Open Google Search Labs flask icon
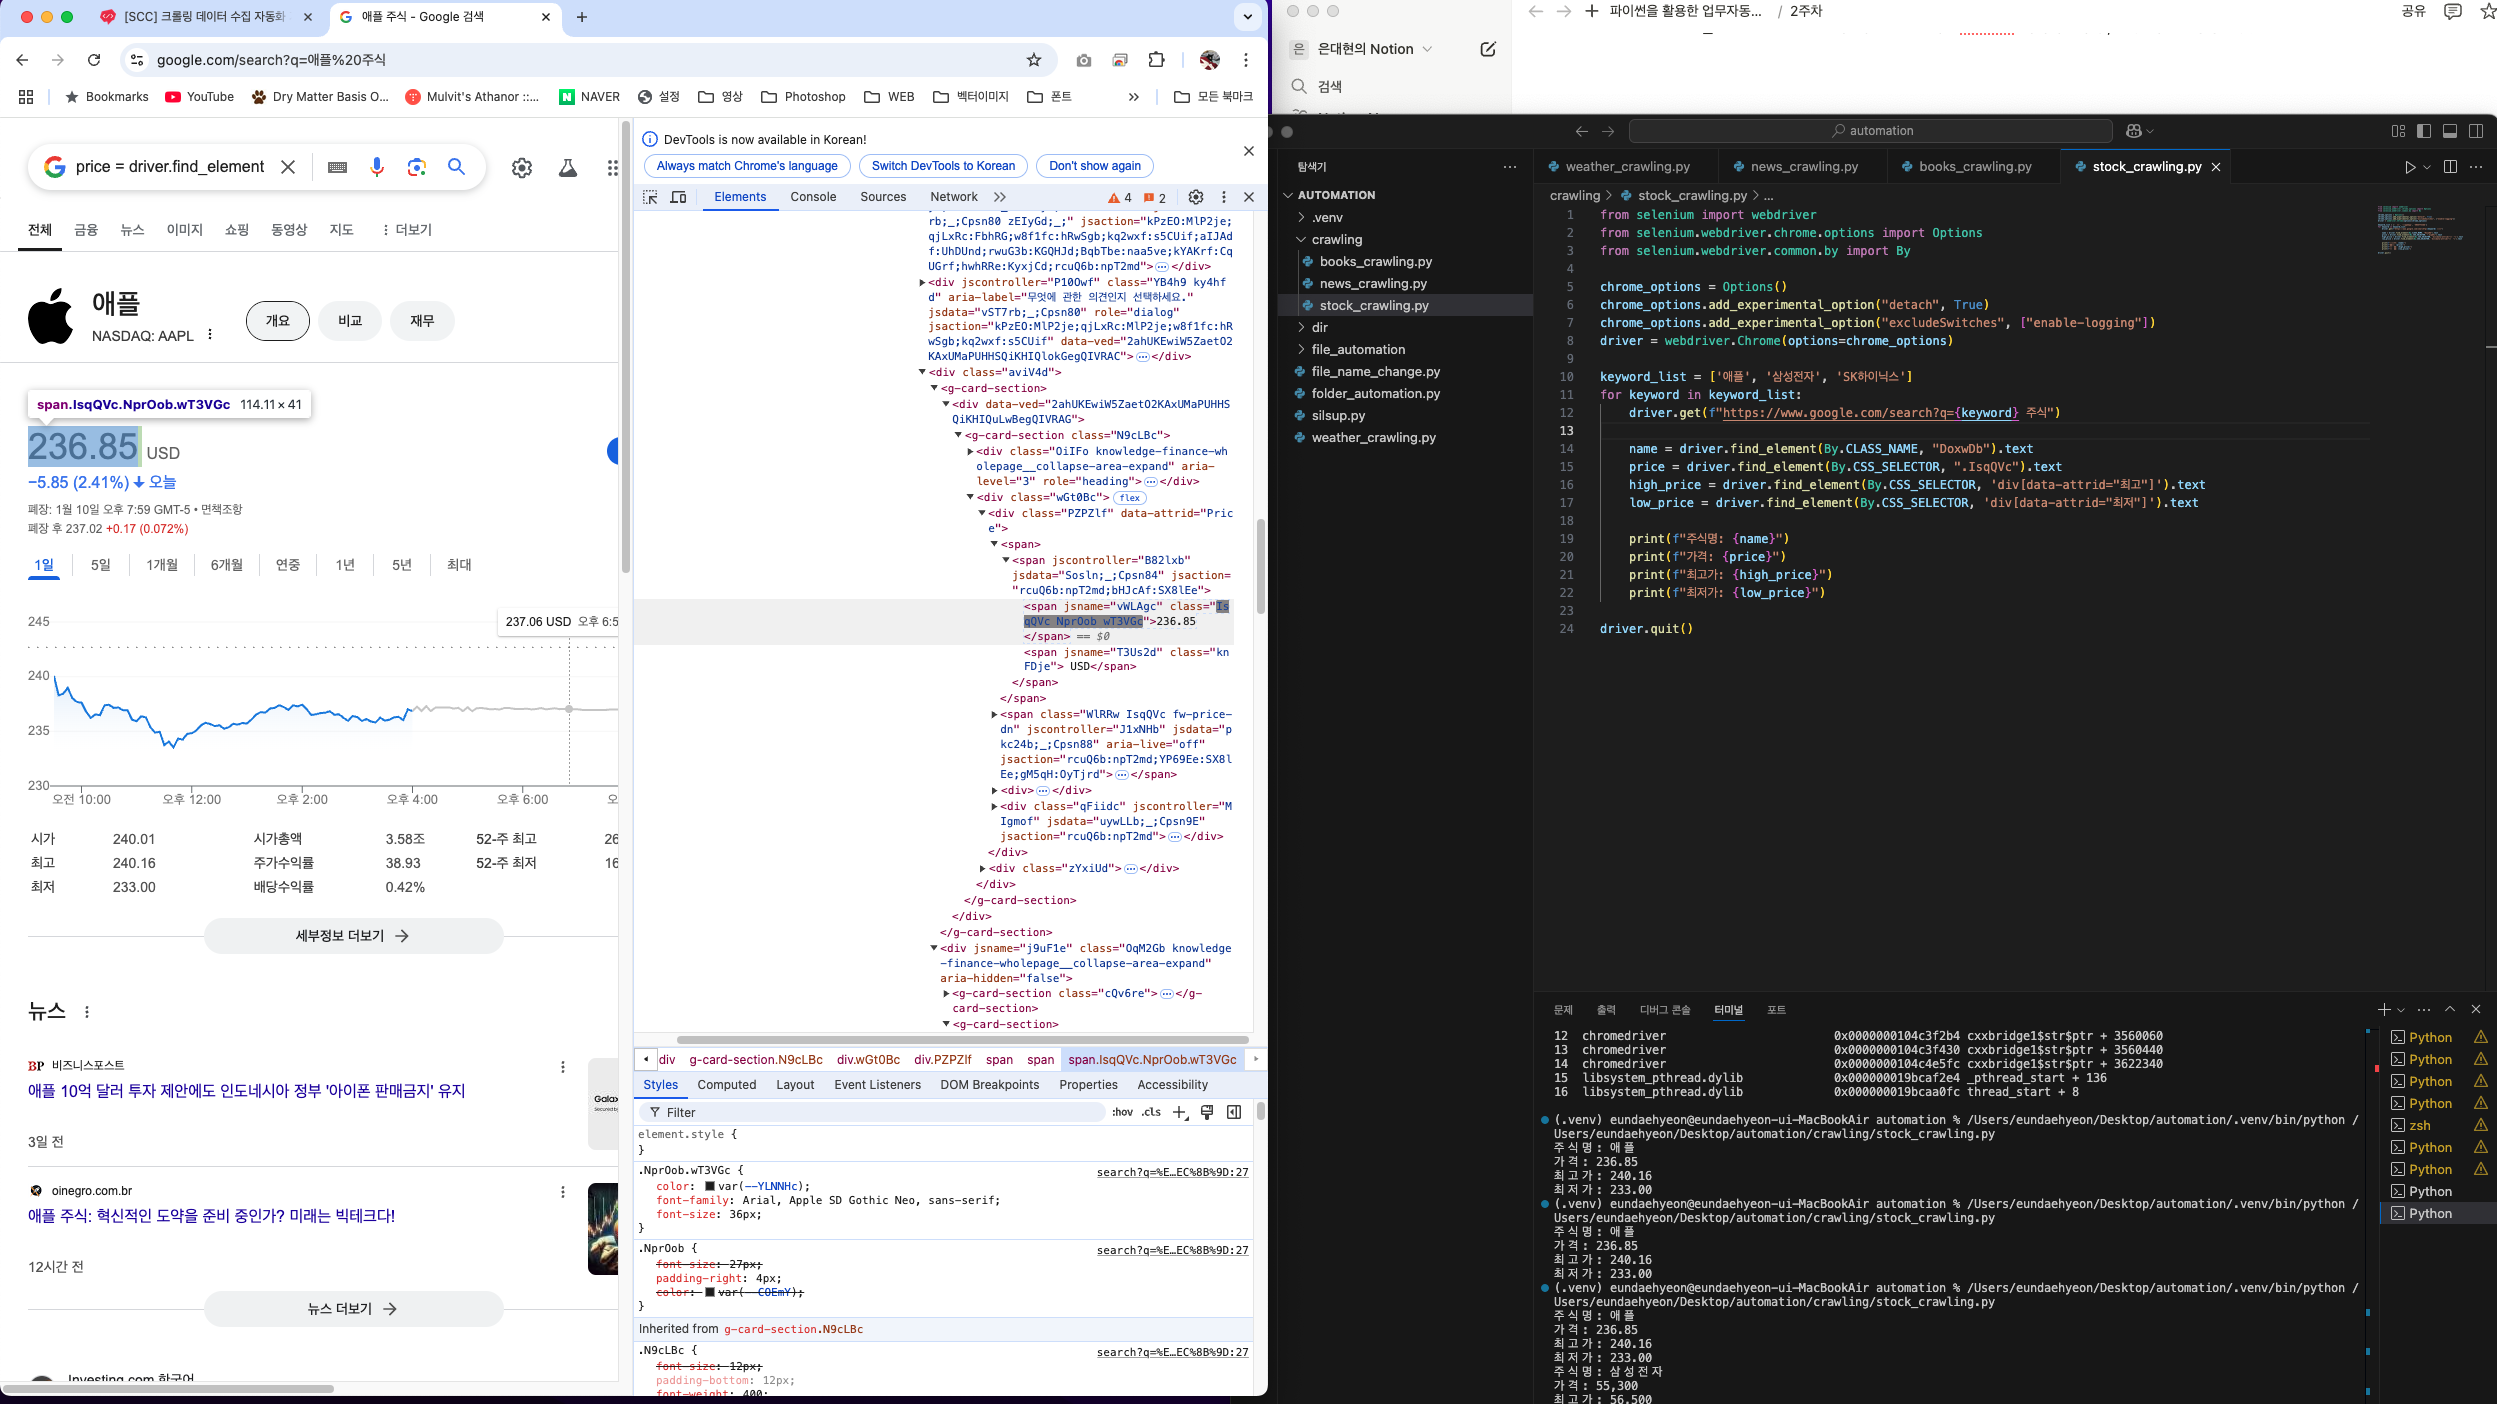The width and height of the screenshot is (2497, 1404). [568, 168]
